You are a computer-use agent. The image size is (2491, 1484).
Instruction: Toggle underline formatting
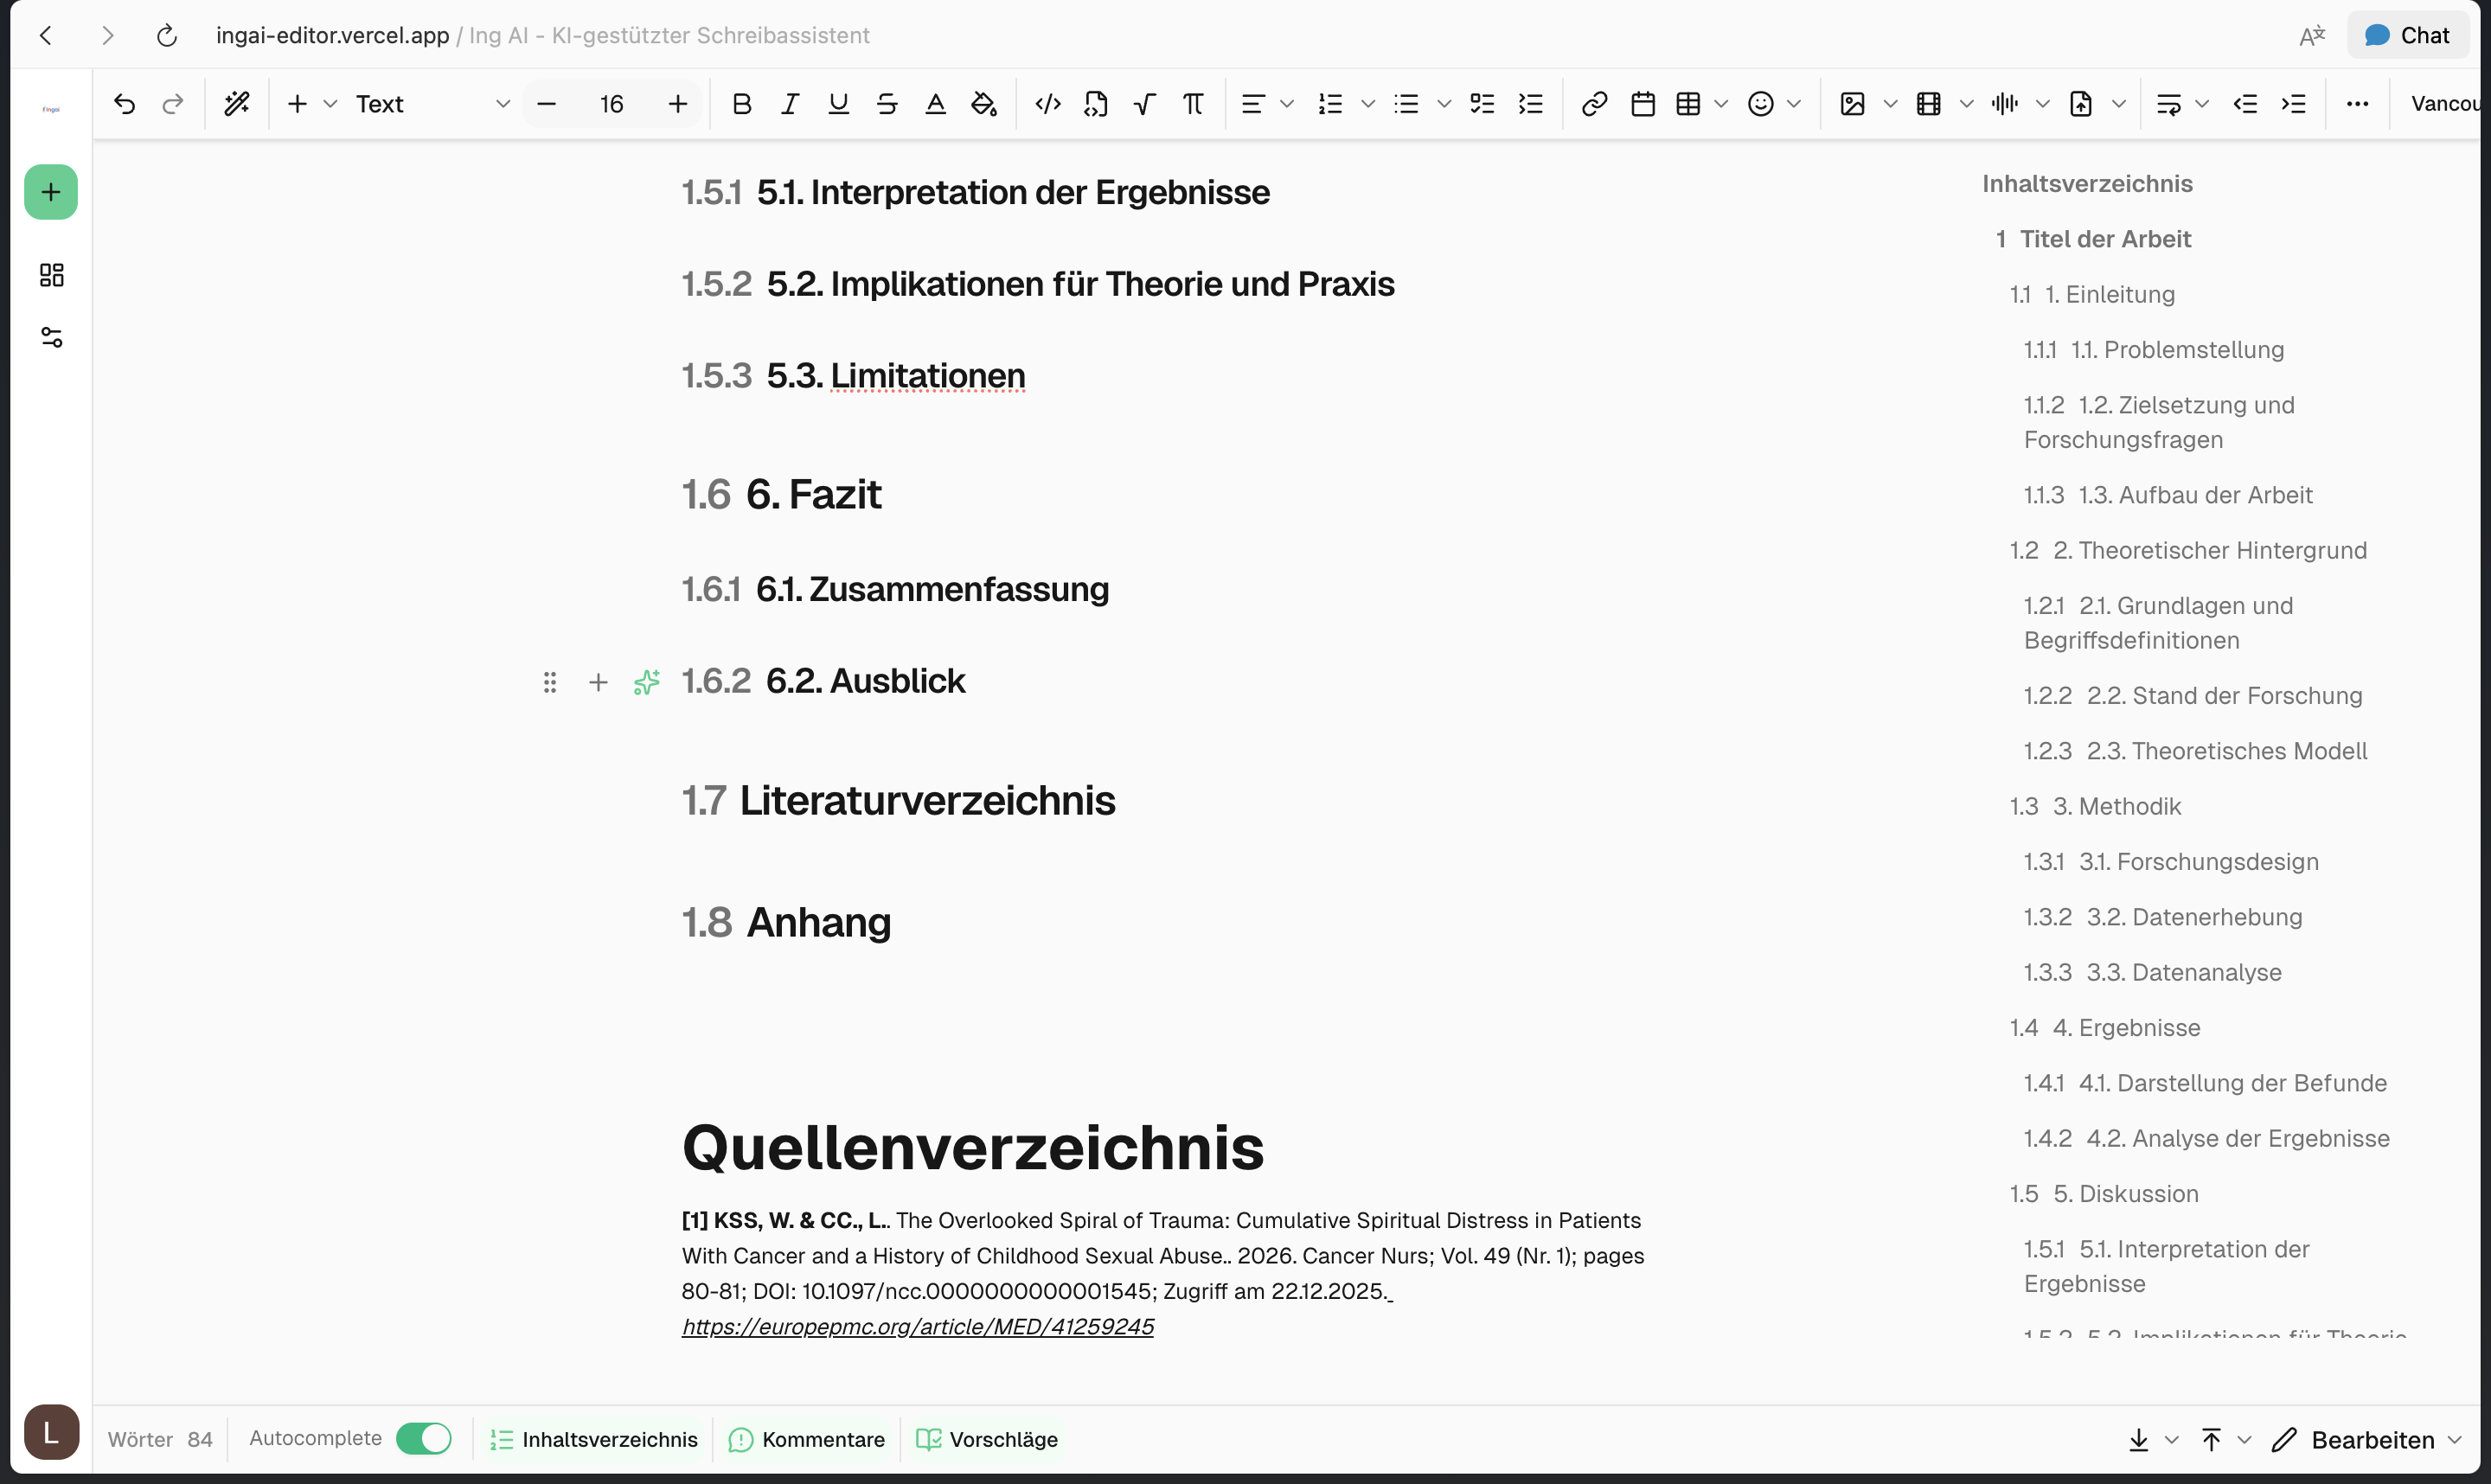tap(838, 104)
